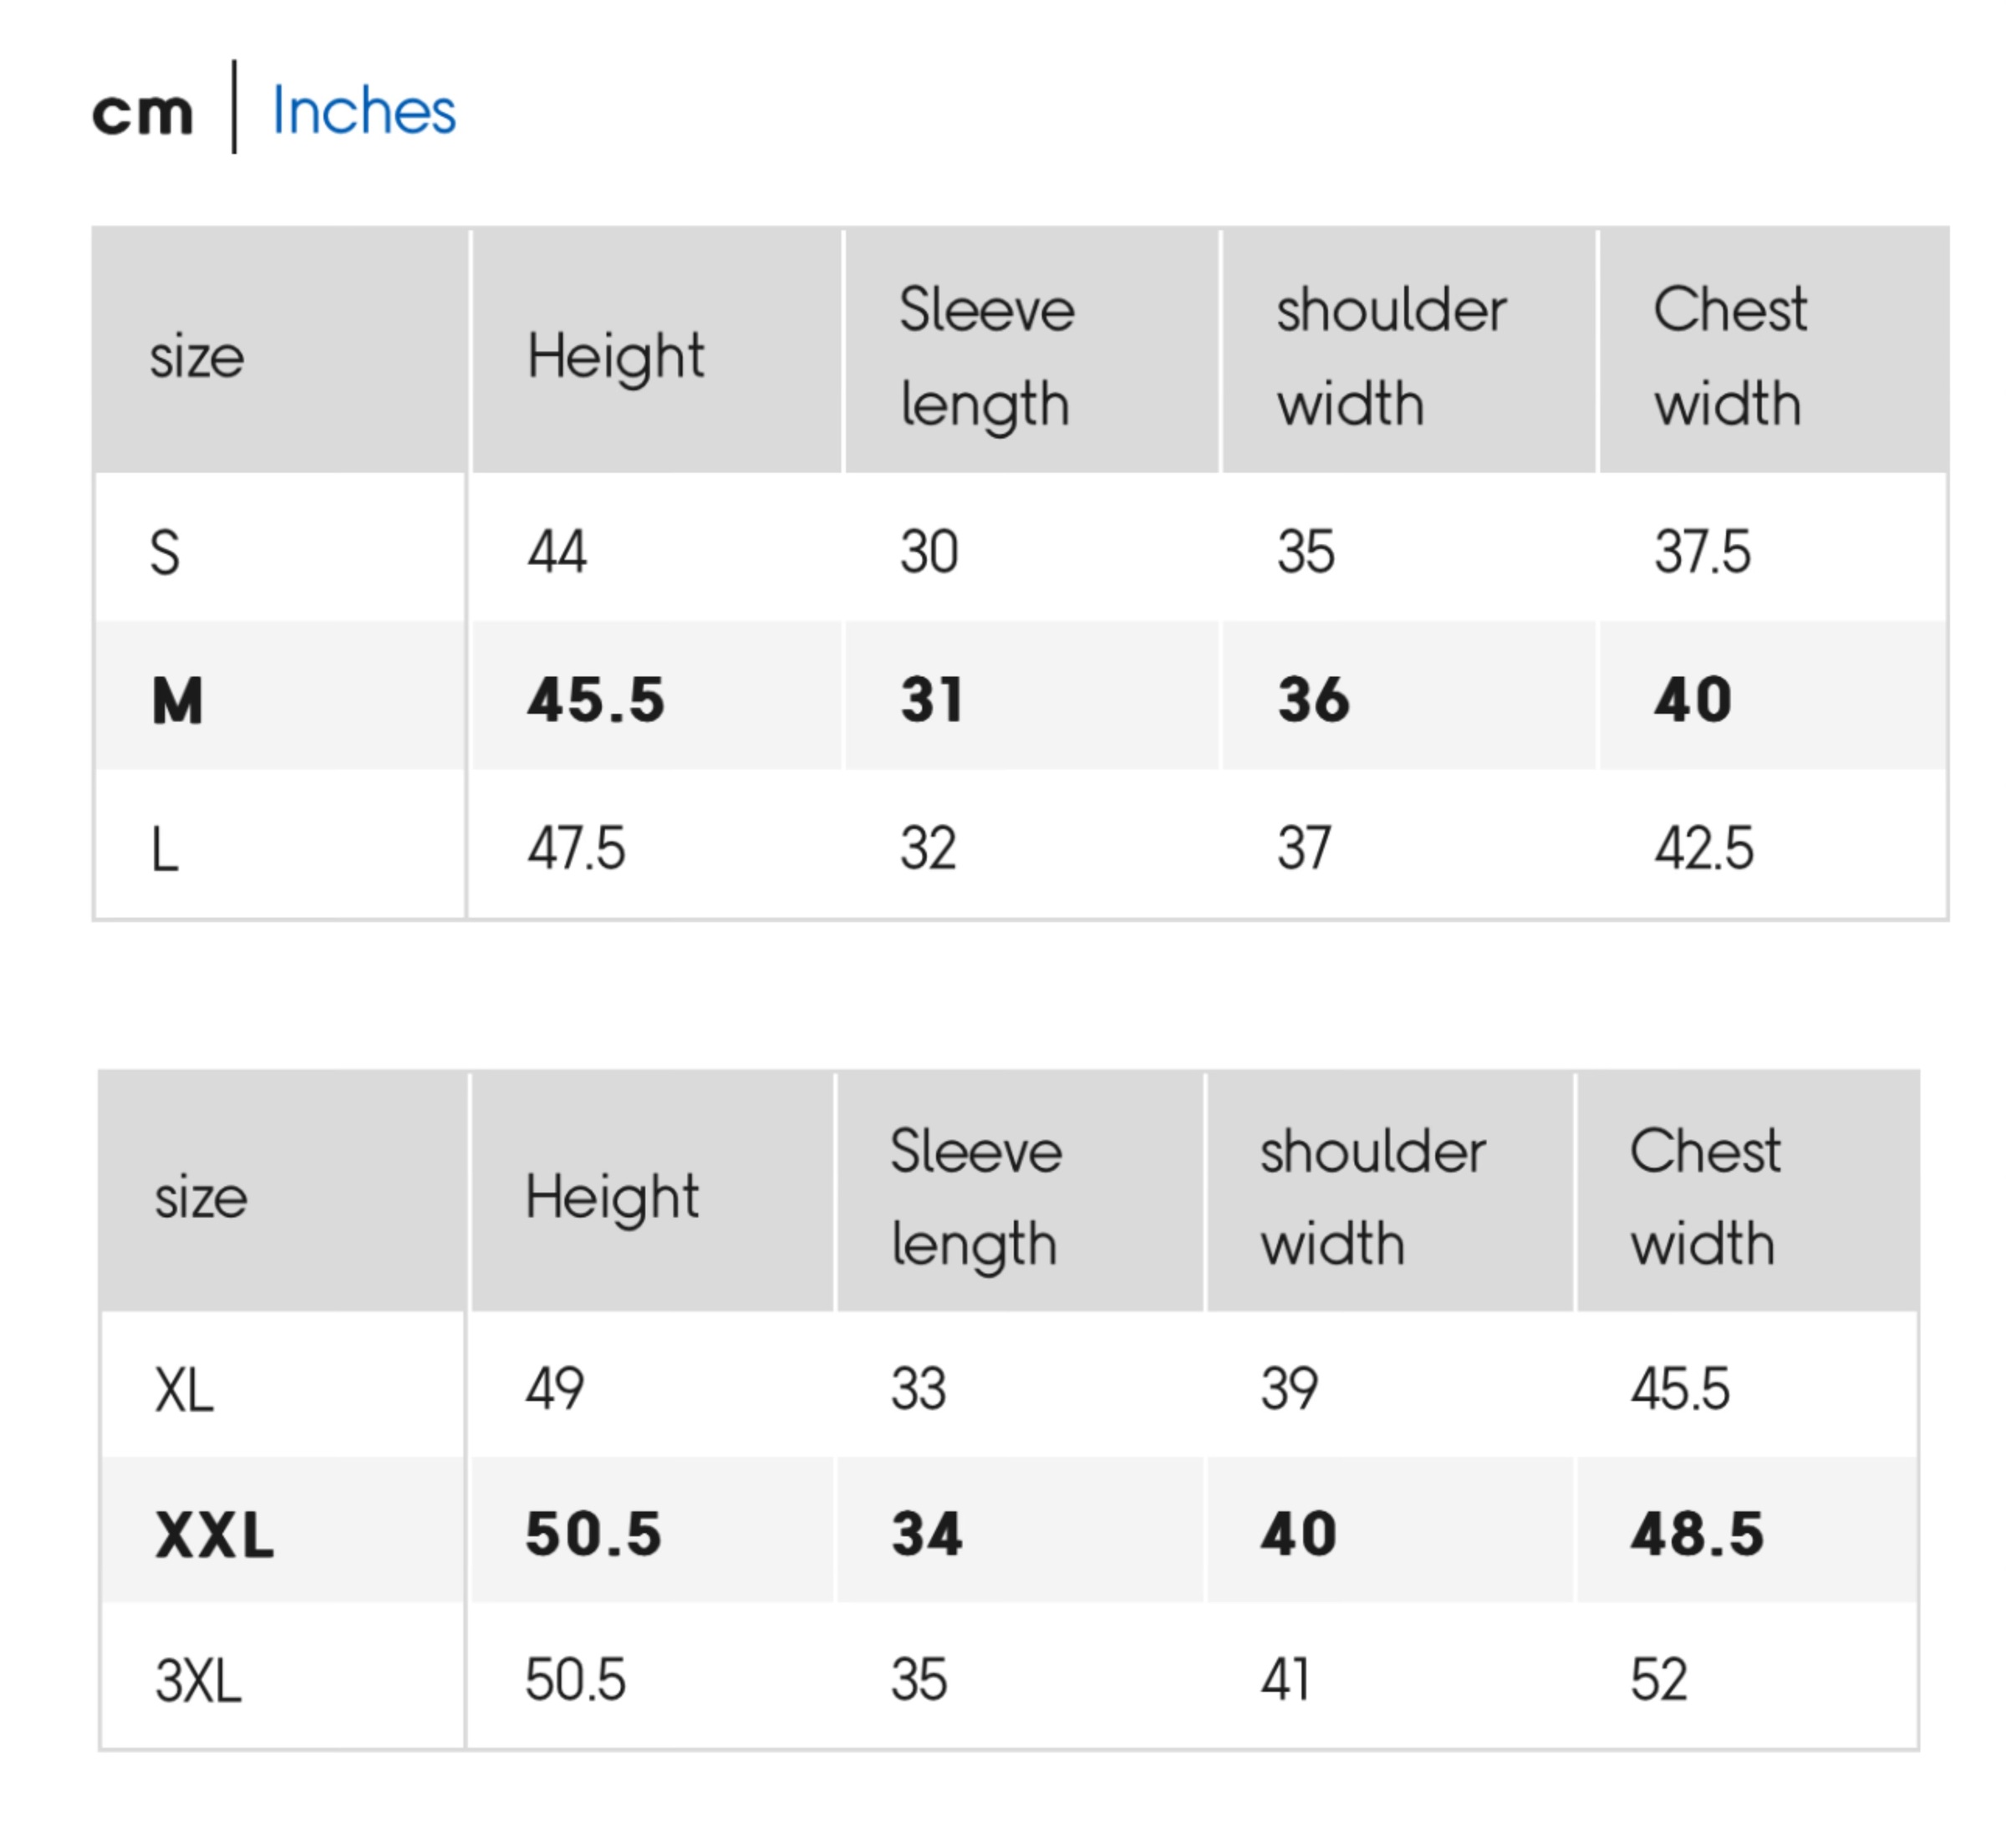The width and height of the screenshot is (2006, 1848).
Task: Click first table's Chest width header
Action: point(1730,357)
